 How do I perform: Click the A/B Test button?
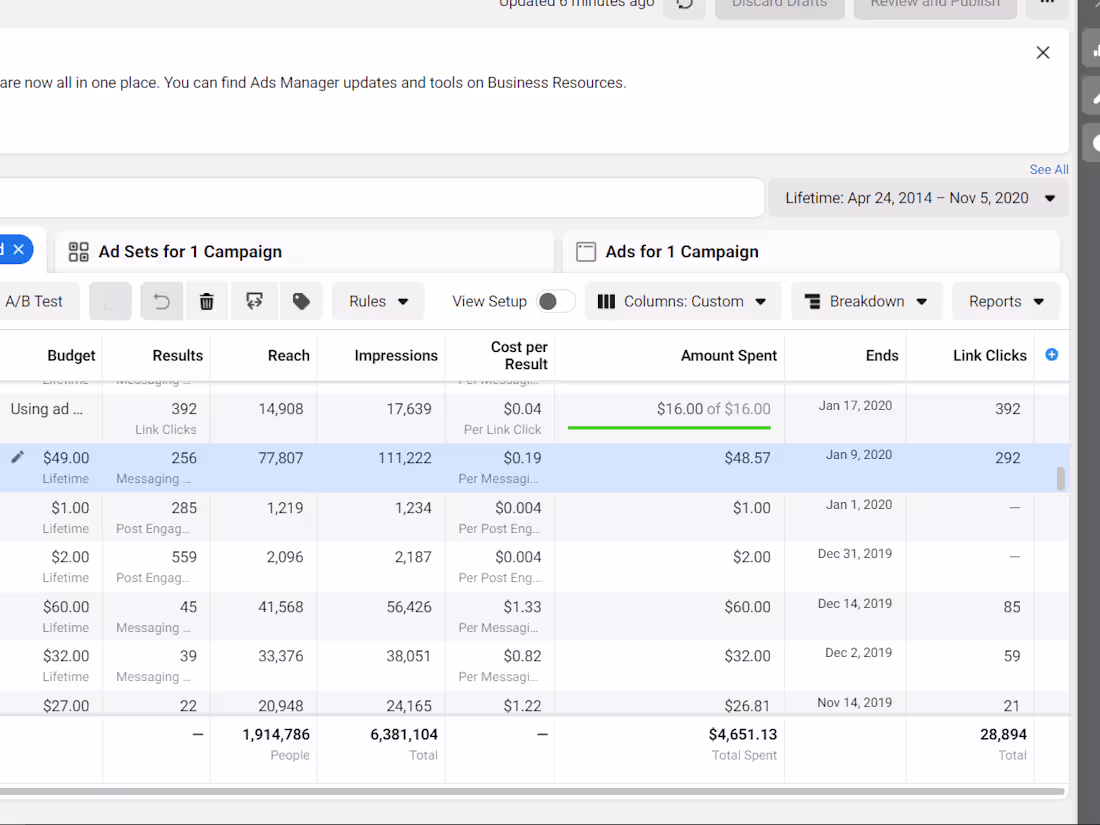coord(34,301)
